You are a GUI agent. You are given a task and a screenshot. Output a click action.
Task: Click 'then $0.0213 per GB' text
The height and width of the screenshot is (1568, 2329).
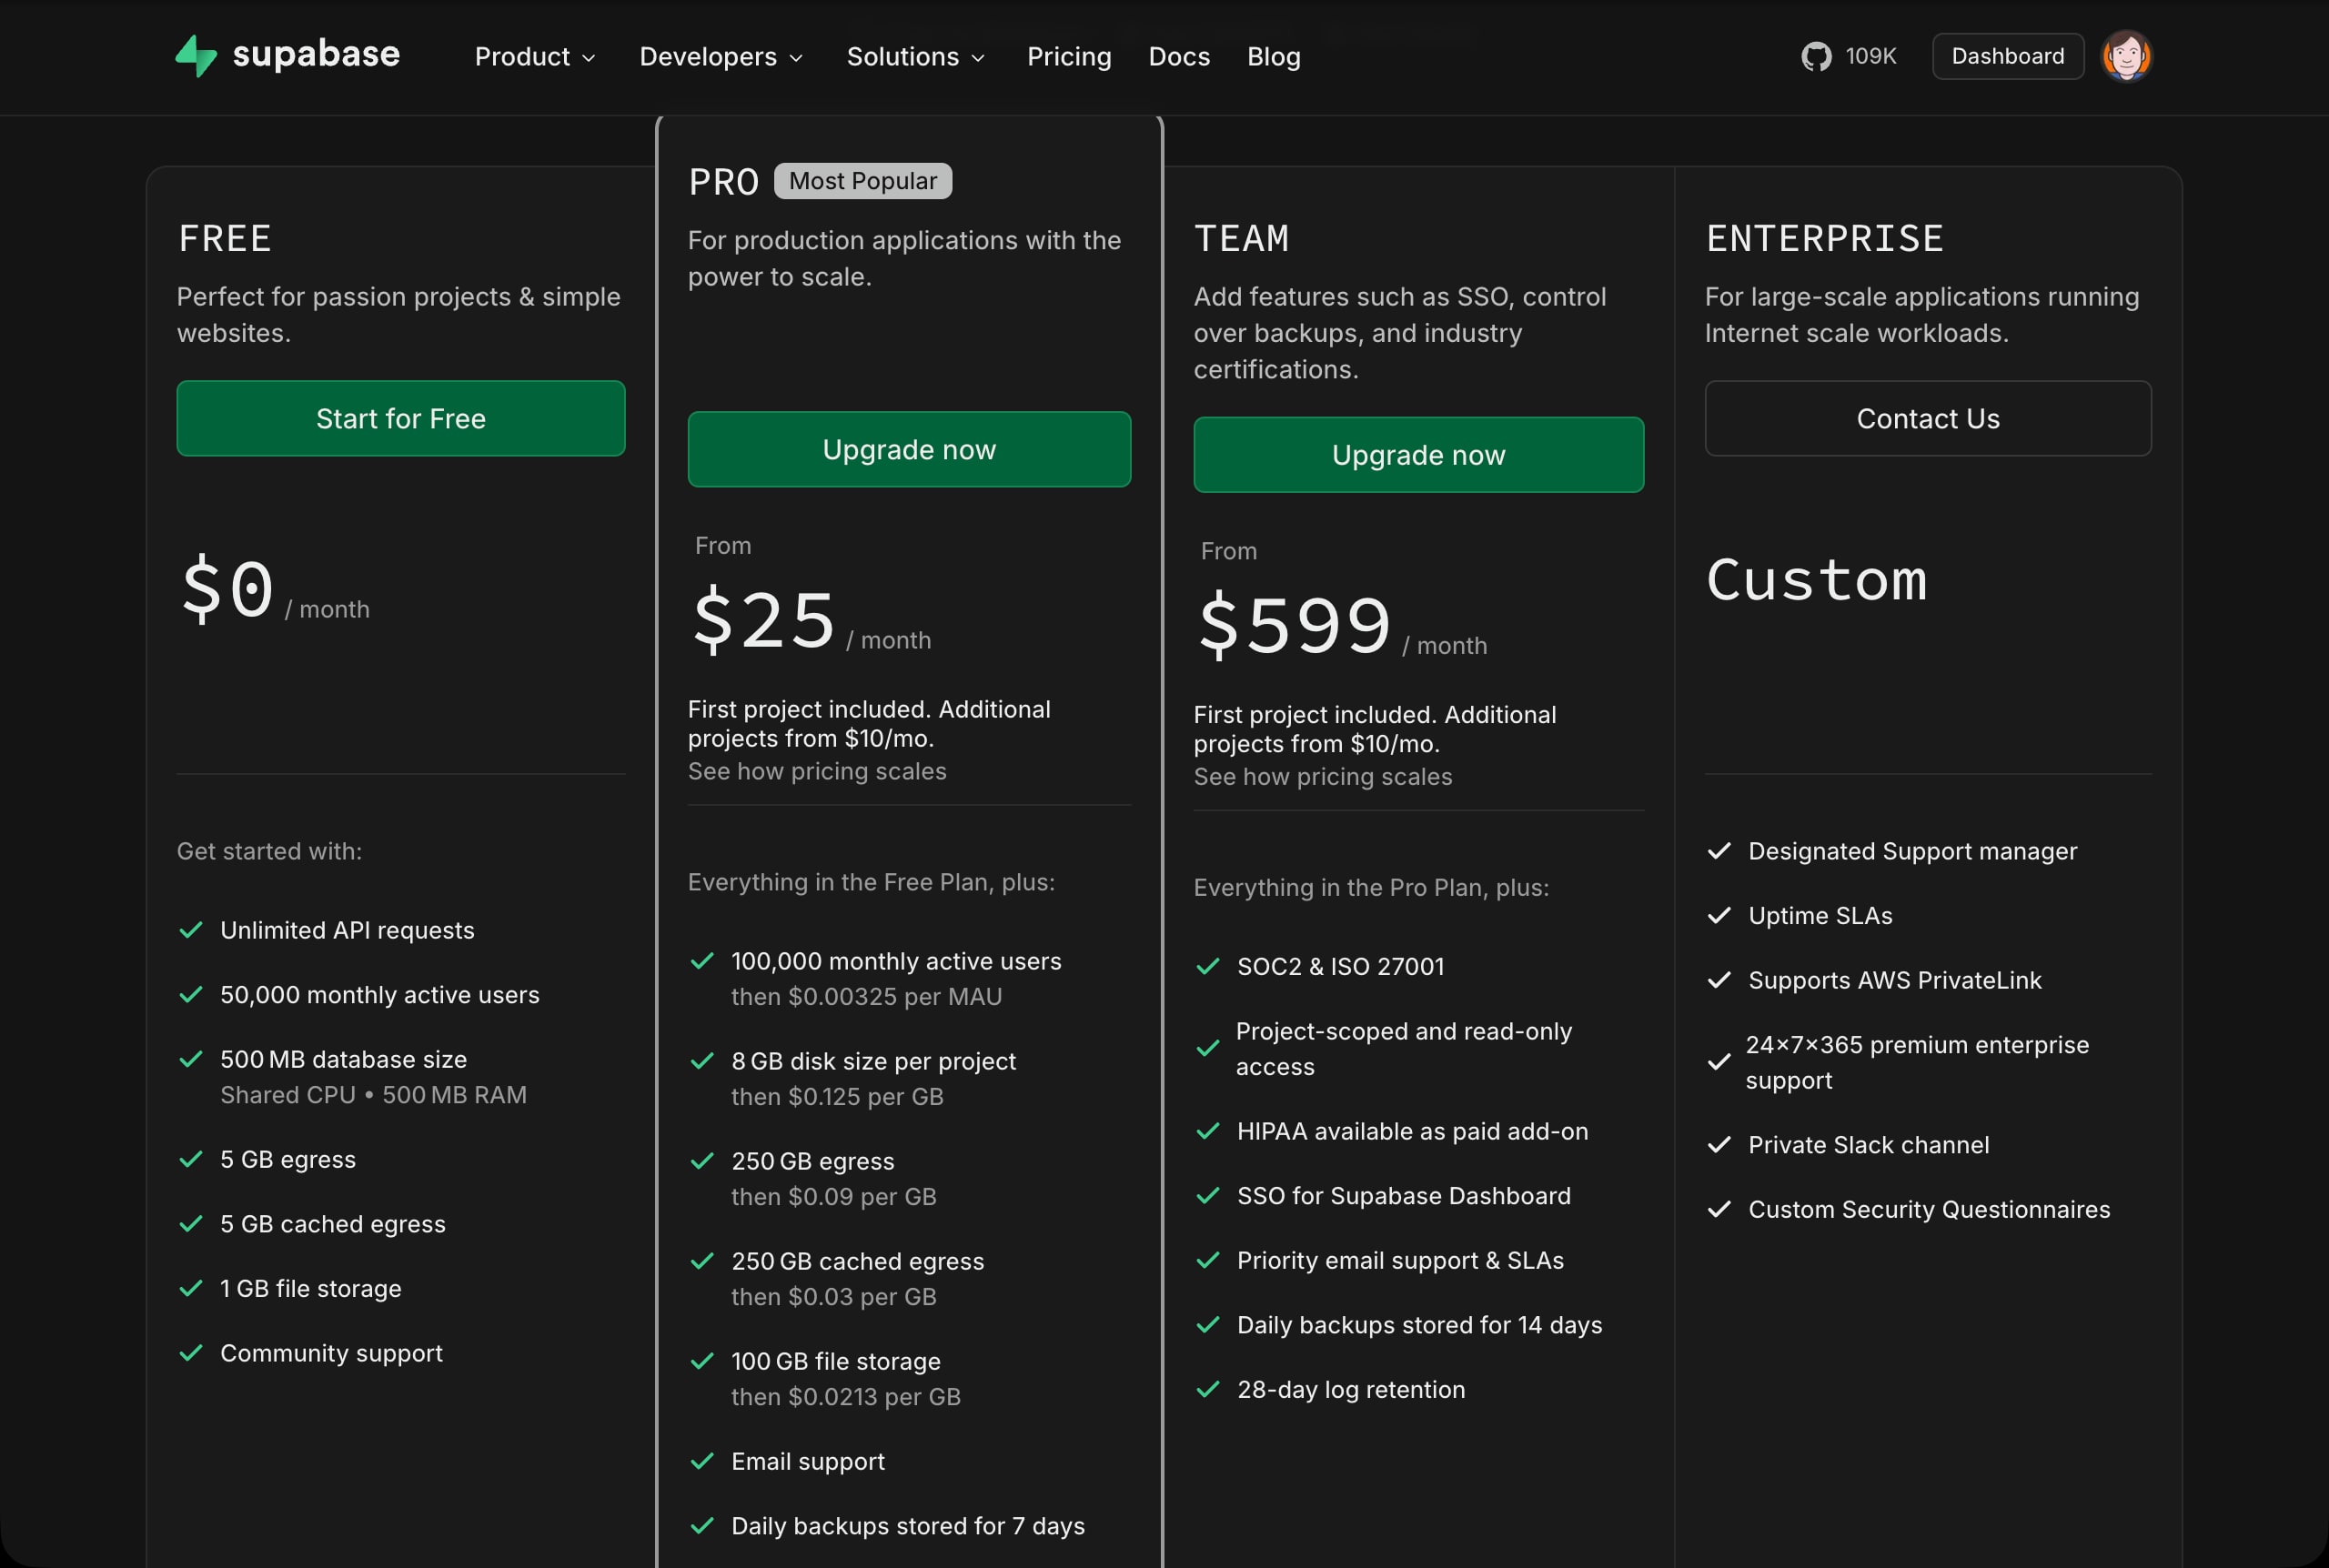(x=846, y=1397)
